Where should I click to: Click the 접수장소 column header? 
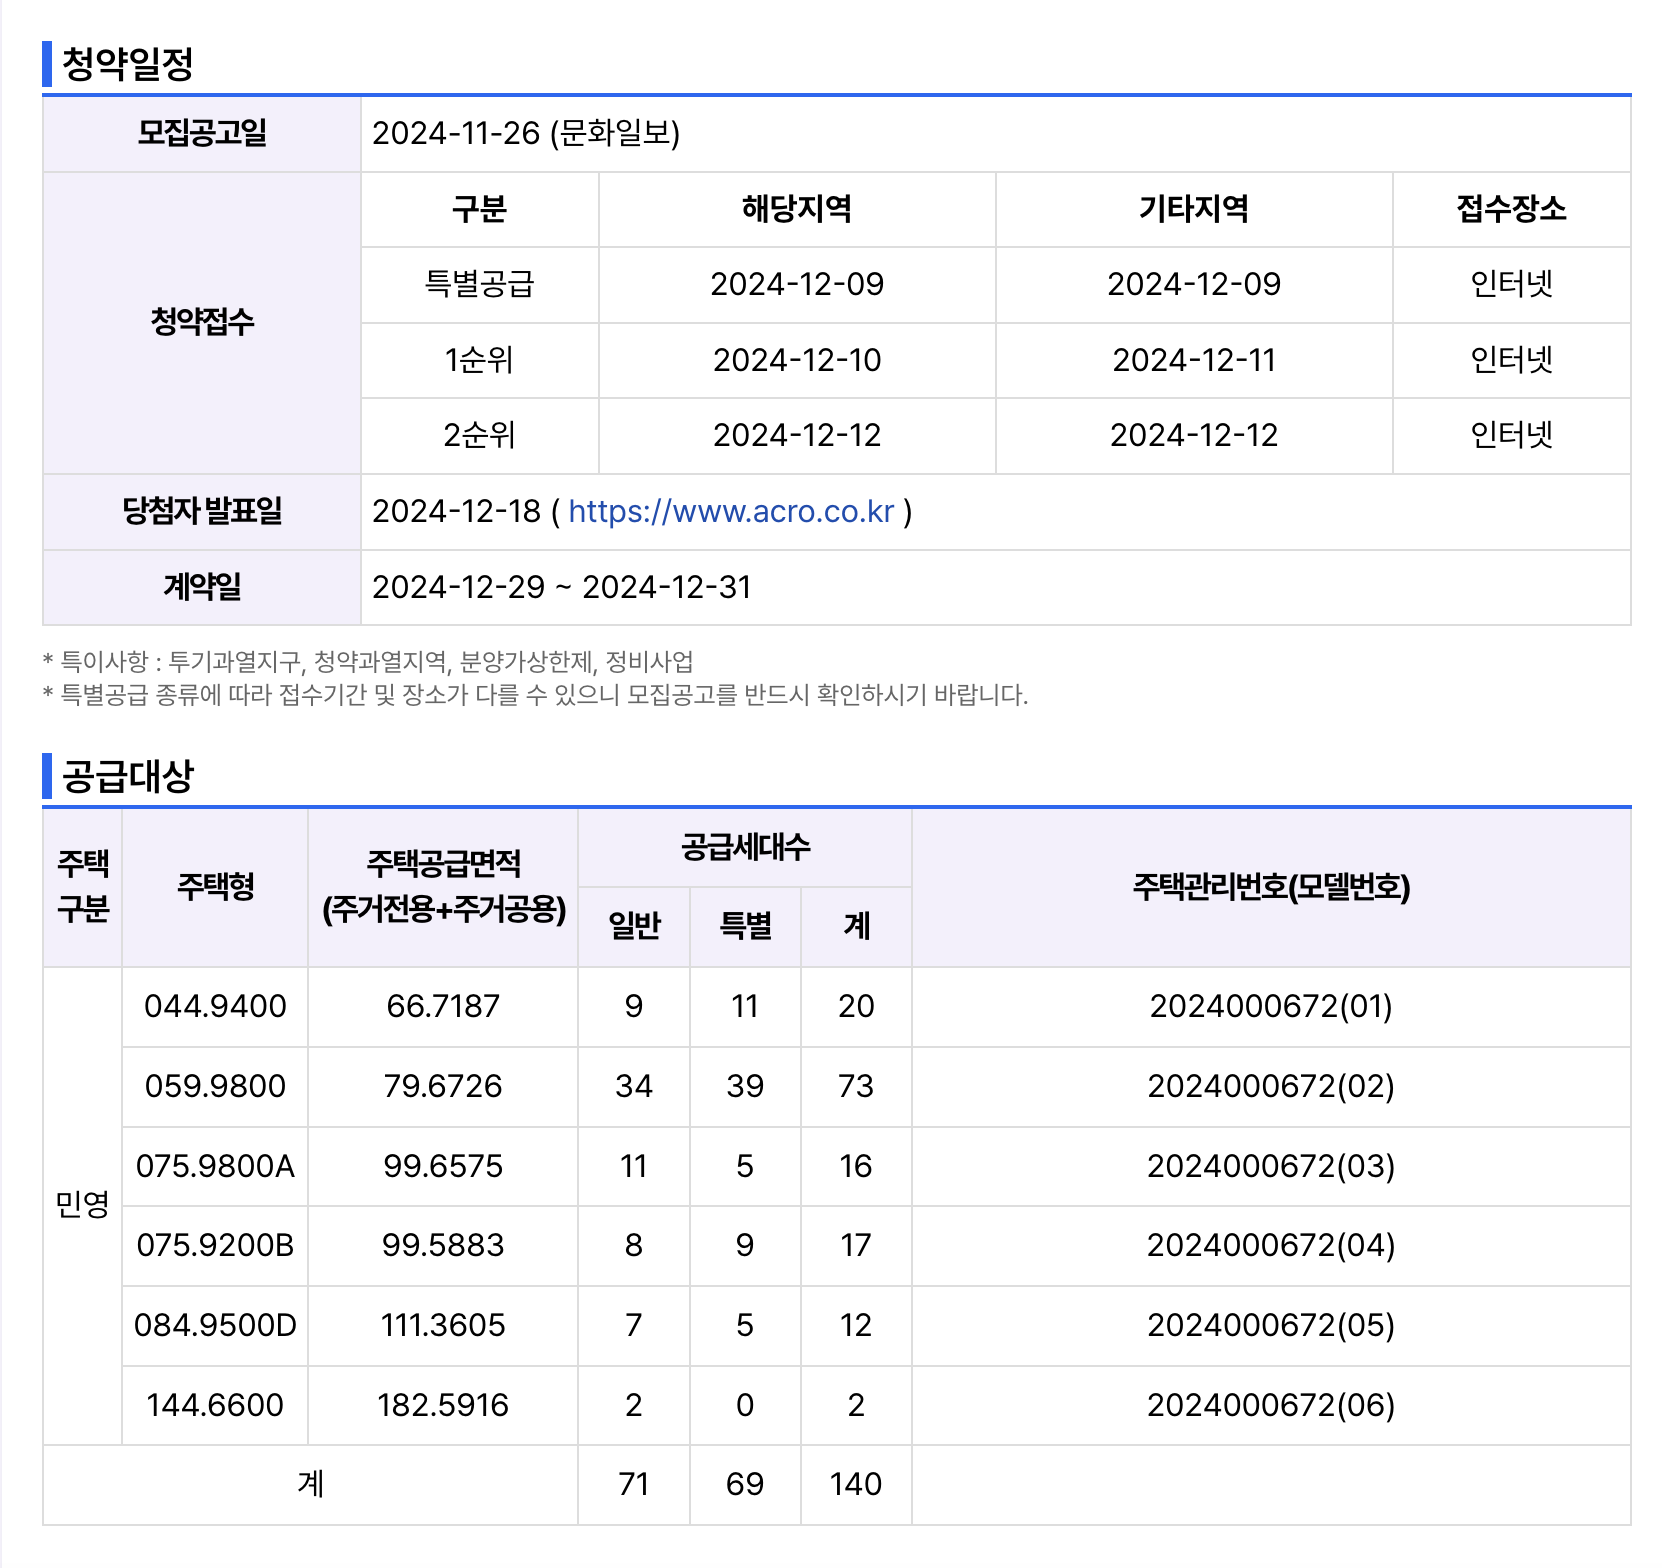pyautogui.click(x=1512, y=209)
